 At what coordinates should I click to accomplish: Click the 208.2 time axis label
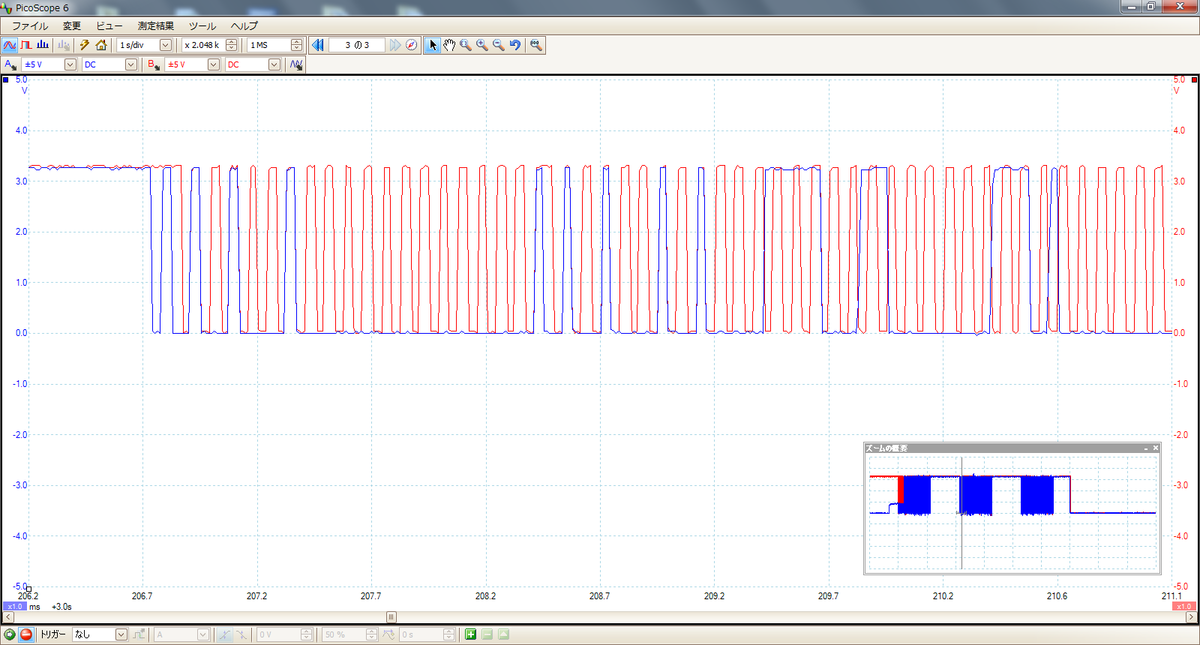[485, 595]
